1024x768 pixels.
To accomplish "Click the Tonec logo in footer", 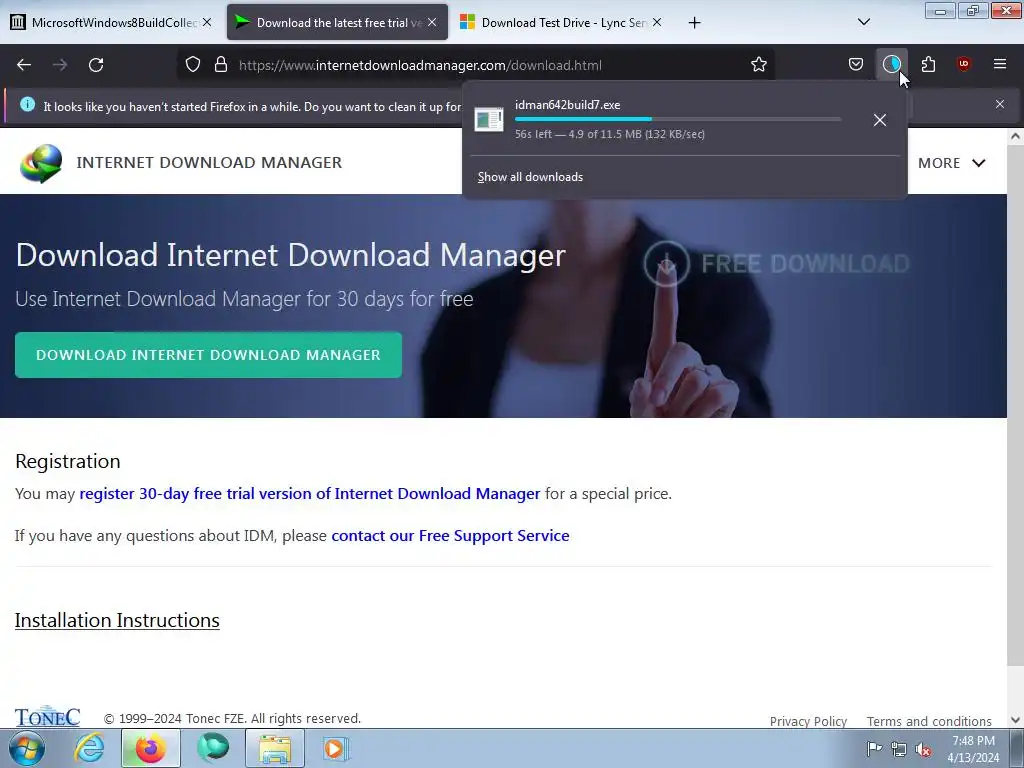I will coord(47,716).
